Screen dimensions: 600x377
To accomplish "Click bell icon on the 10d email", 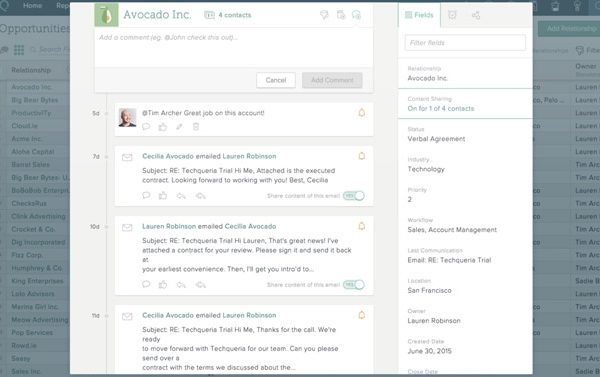I will [x=362, y=226].
